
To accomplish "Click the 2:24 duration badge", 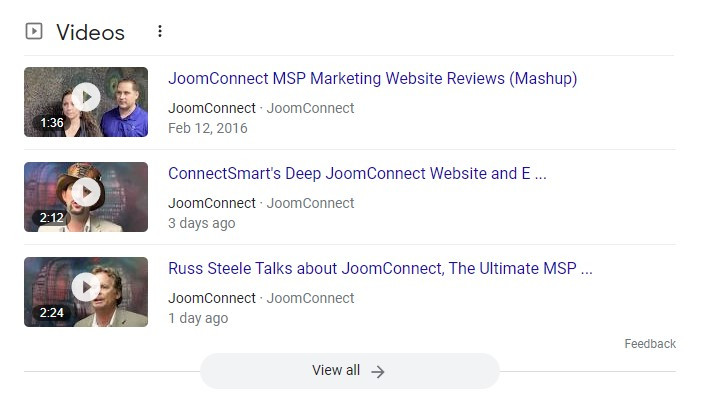I will coord(51,313).
